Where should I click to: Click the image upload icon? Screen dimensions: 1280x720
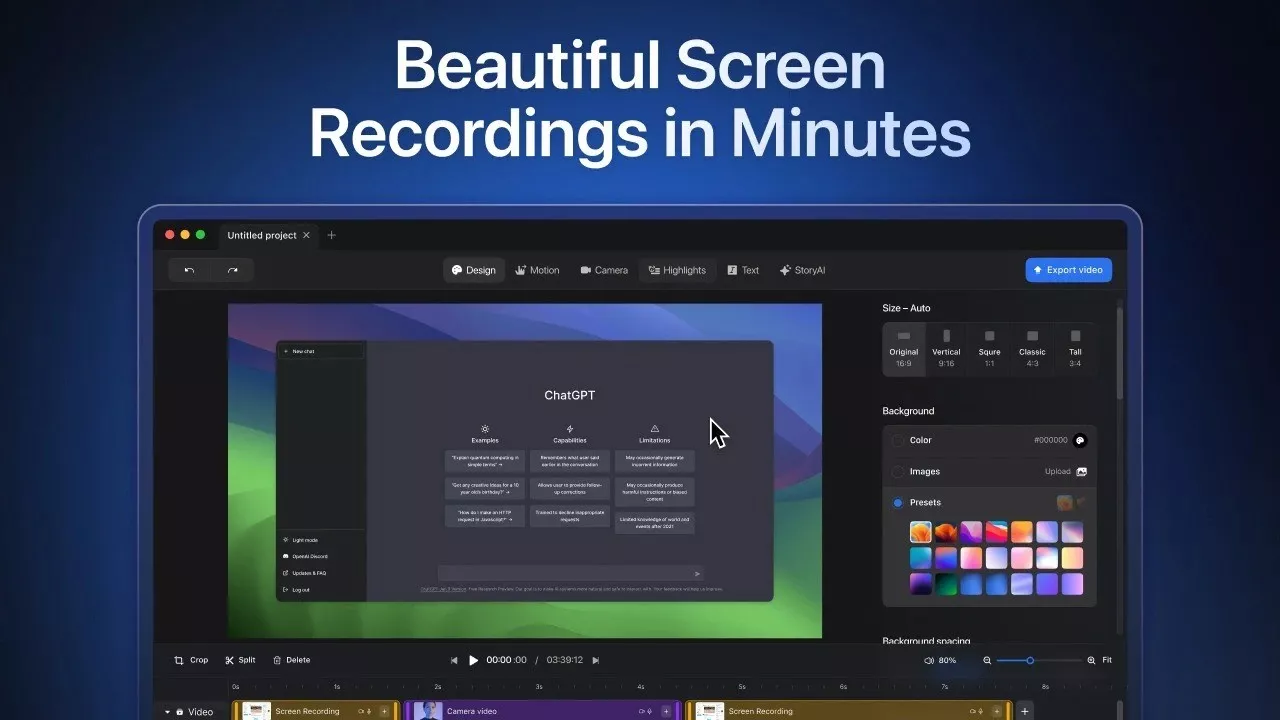coord(1081,472)
